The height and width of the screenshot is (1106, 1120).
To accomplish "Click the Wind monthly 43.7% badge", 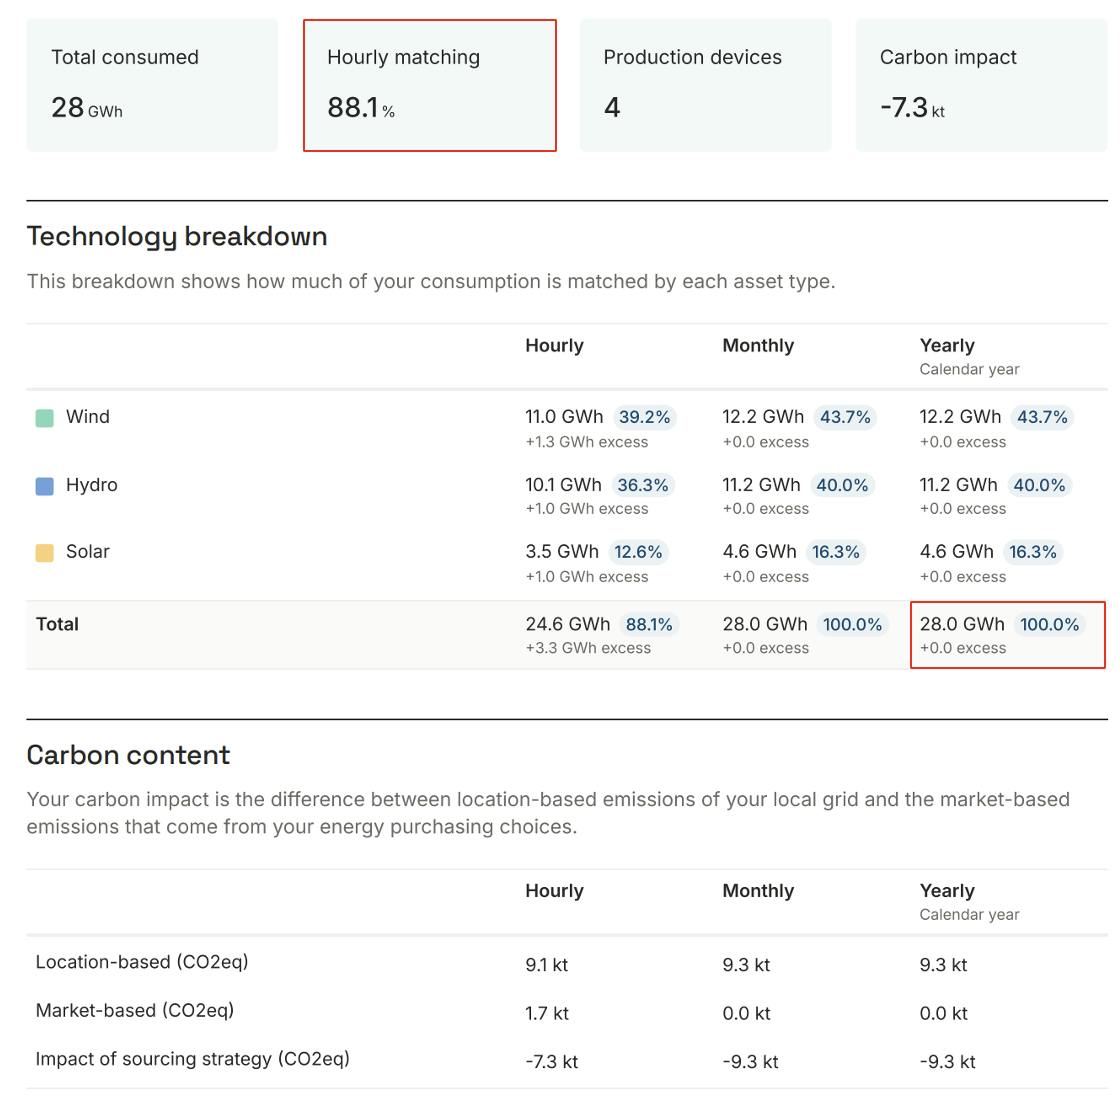I will click(x=844, y=417).
